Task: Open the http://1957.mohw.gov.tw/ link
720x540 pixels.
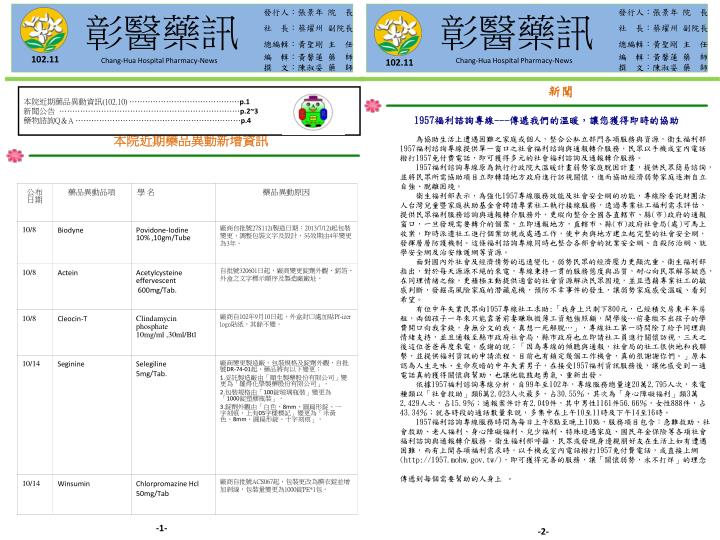Action: click(451, 460)
